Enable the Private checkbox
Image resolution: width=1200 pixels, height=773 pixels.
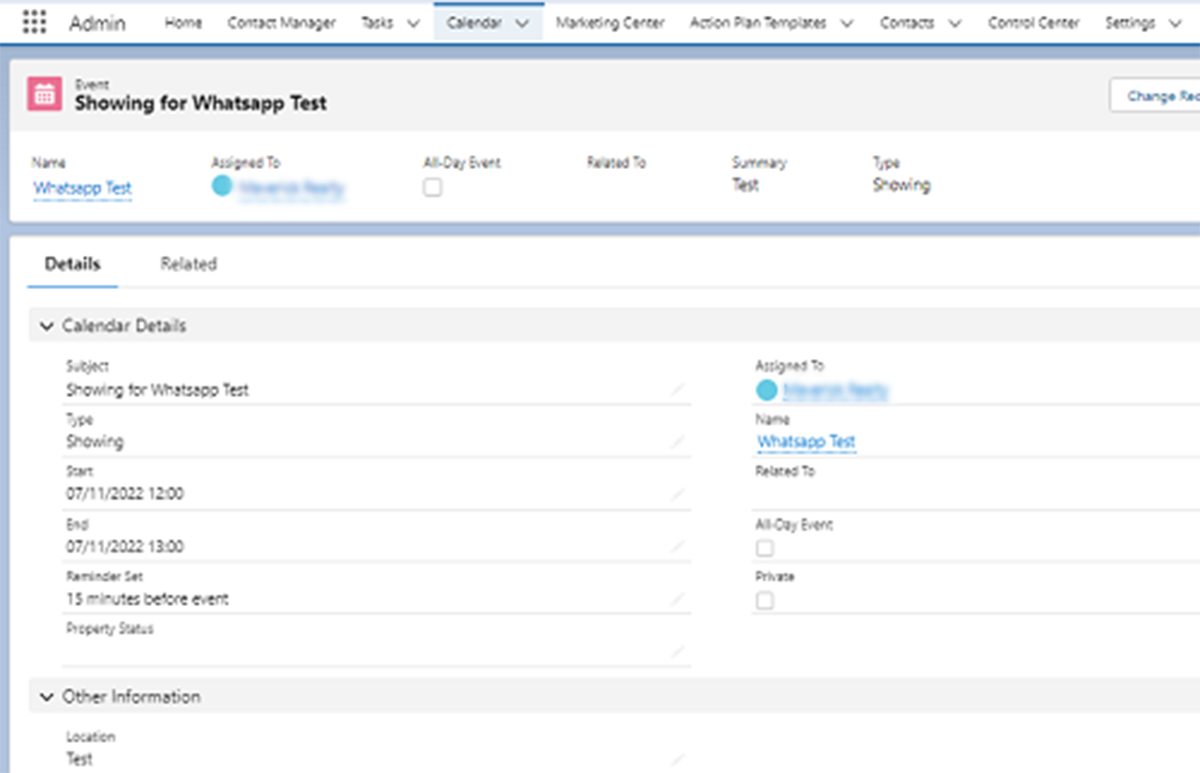(x=765, y=600)
